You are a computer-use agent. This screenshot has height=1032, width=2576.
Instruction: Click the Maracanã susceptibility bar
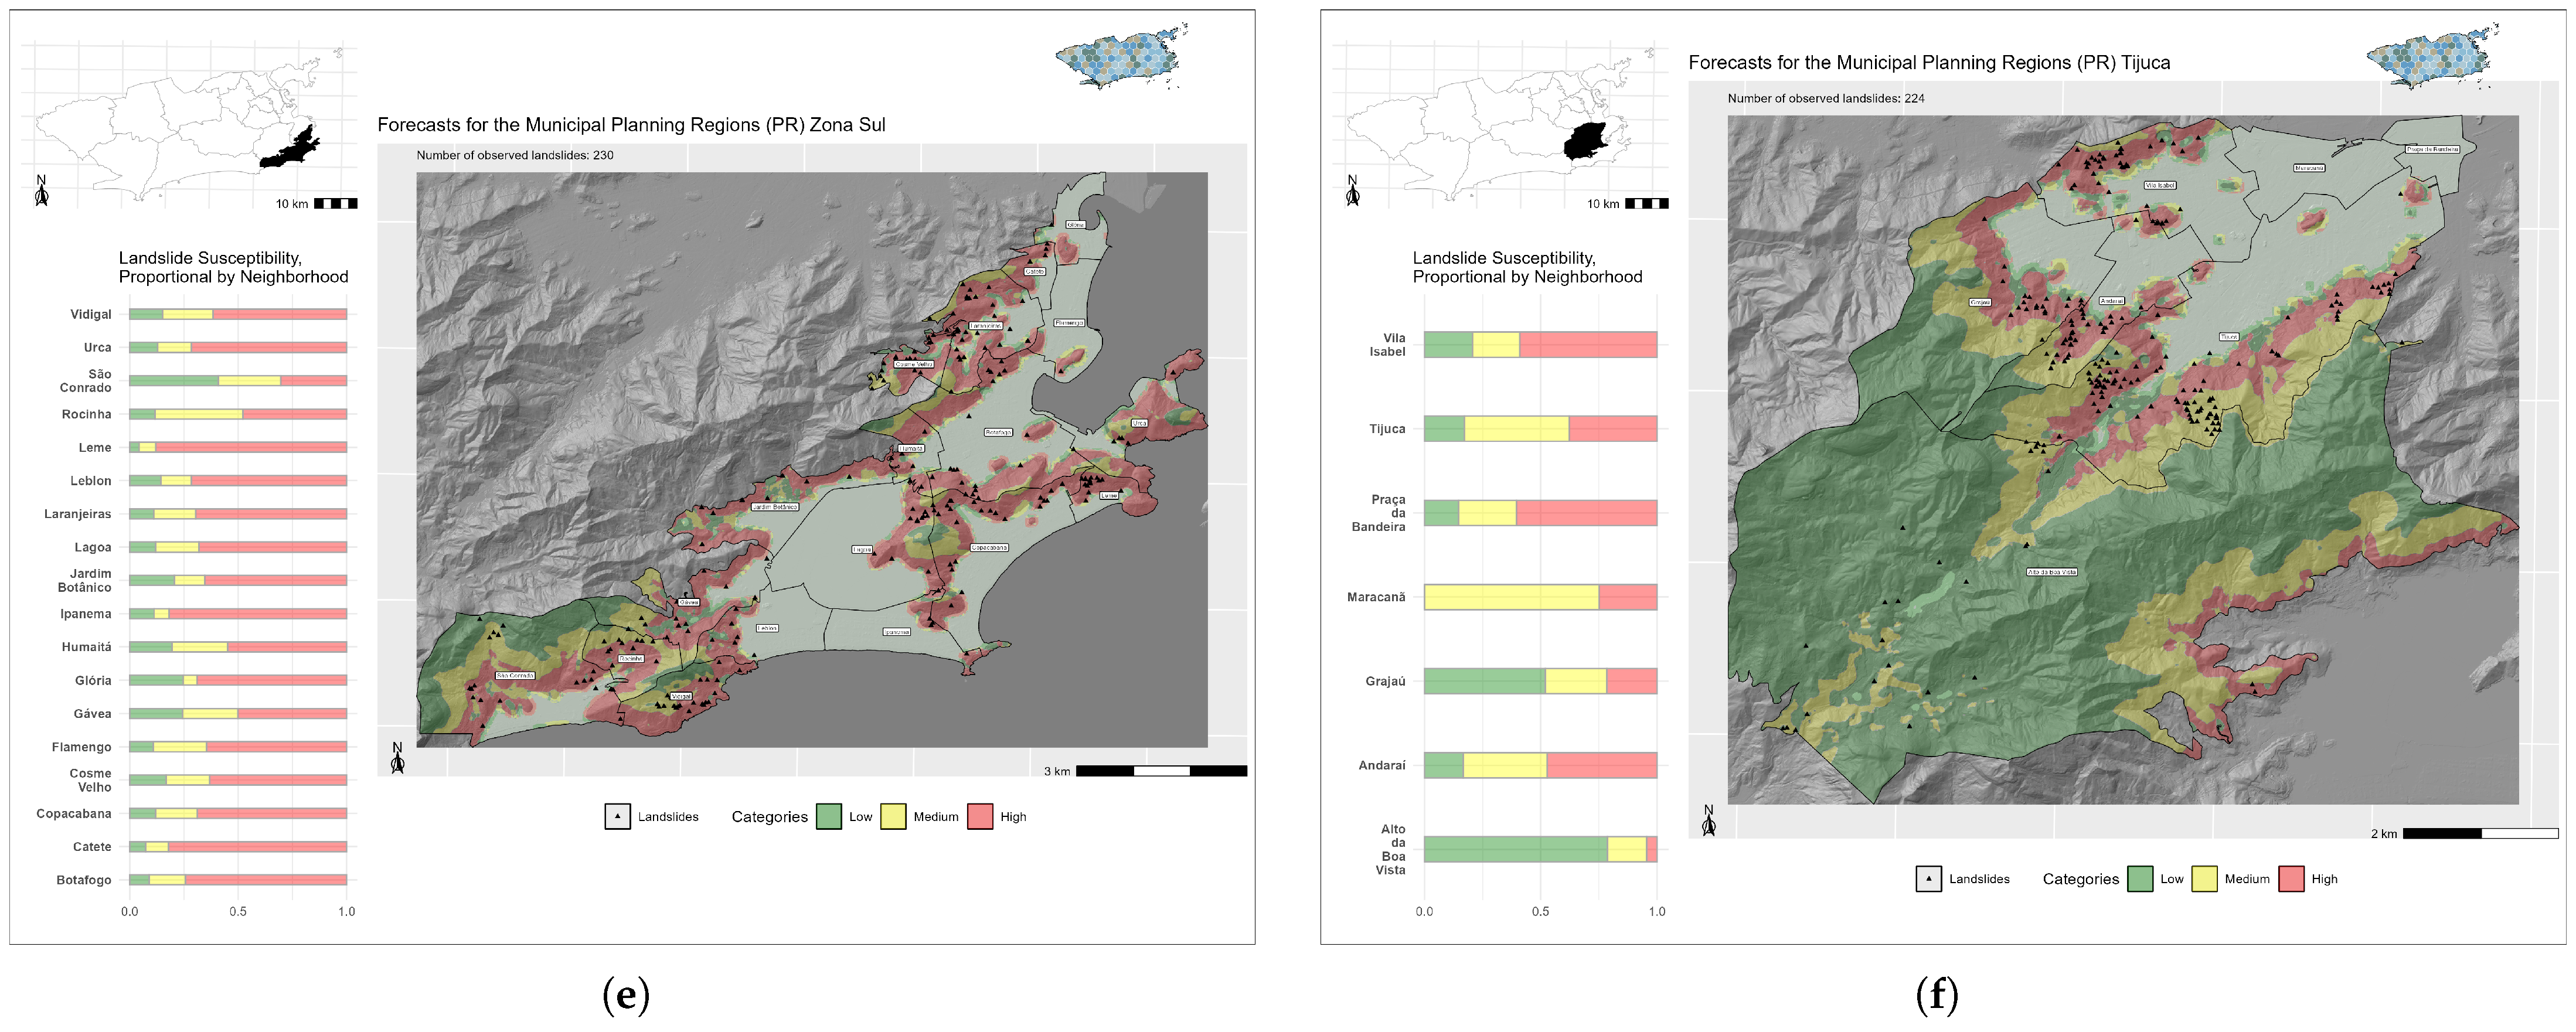click(1540, 597)
